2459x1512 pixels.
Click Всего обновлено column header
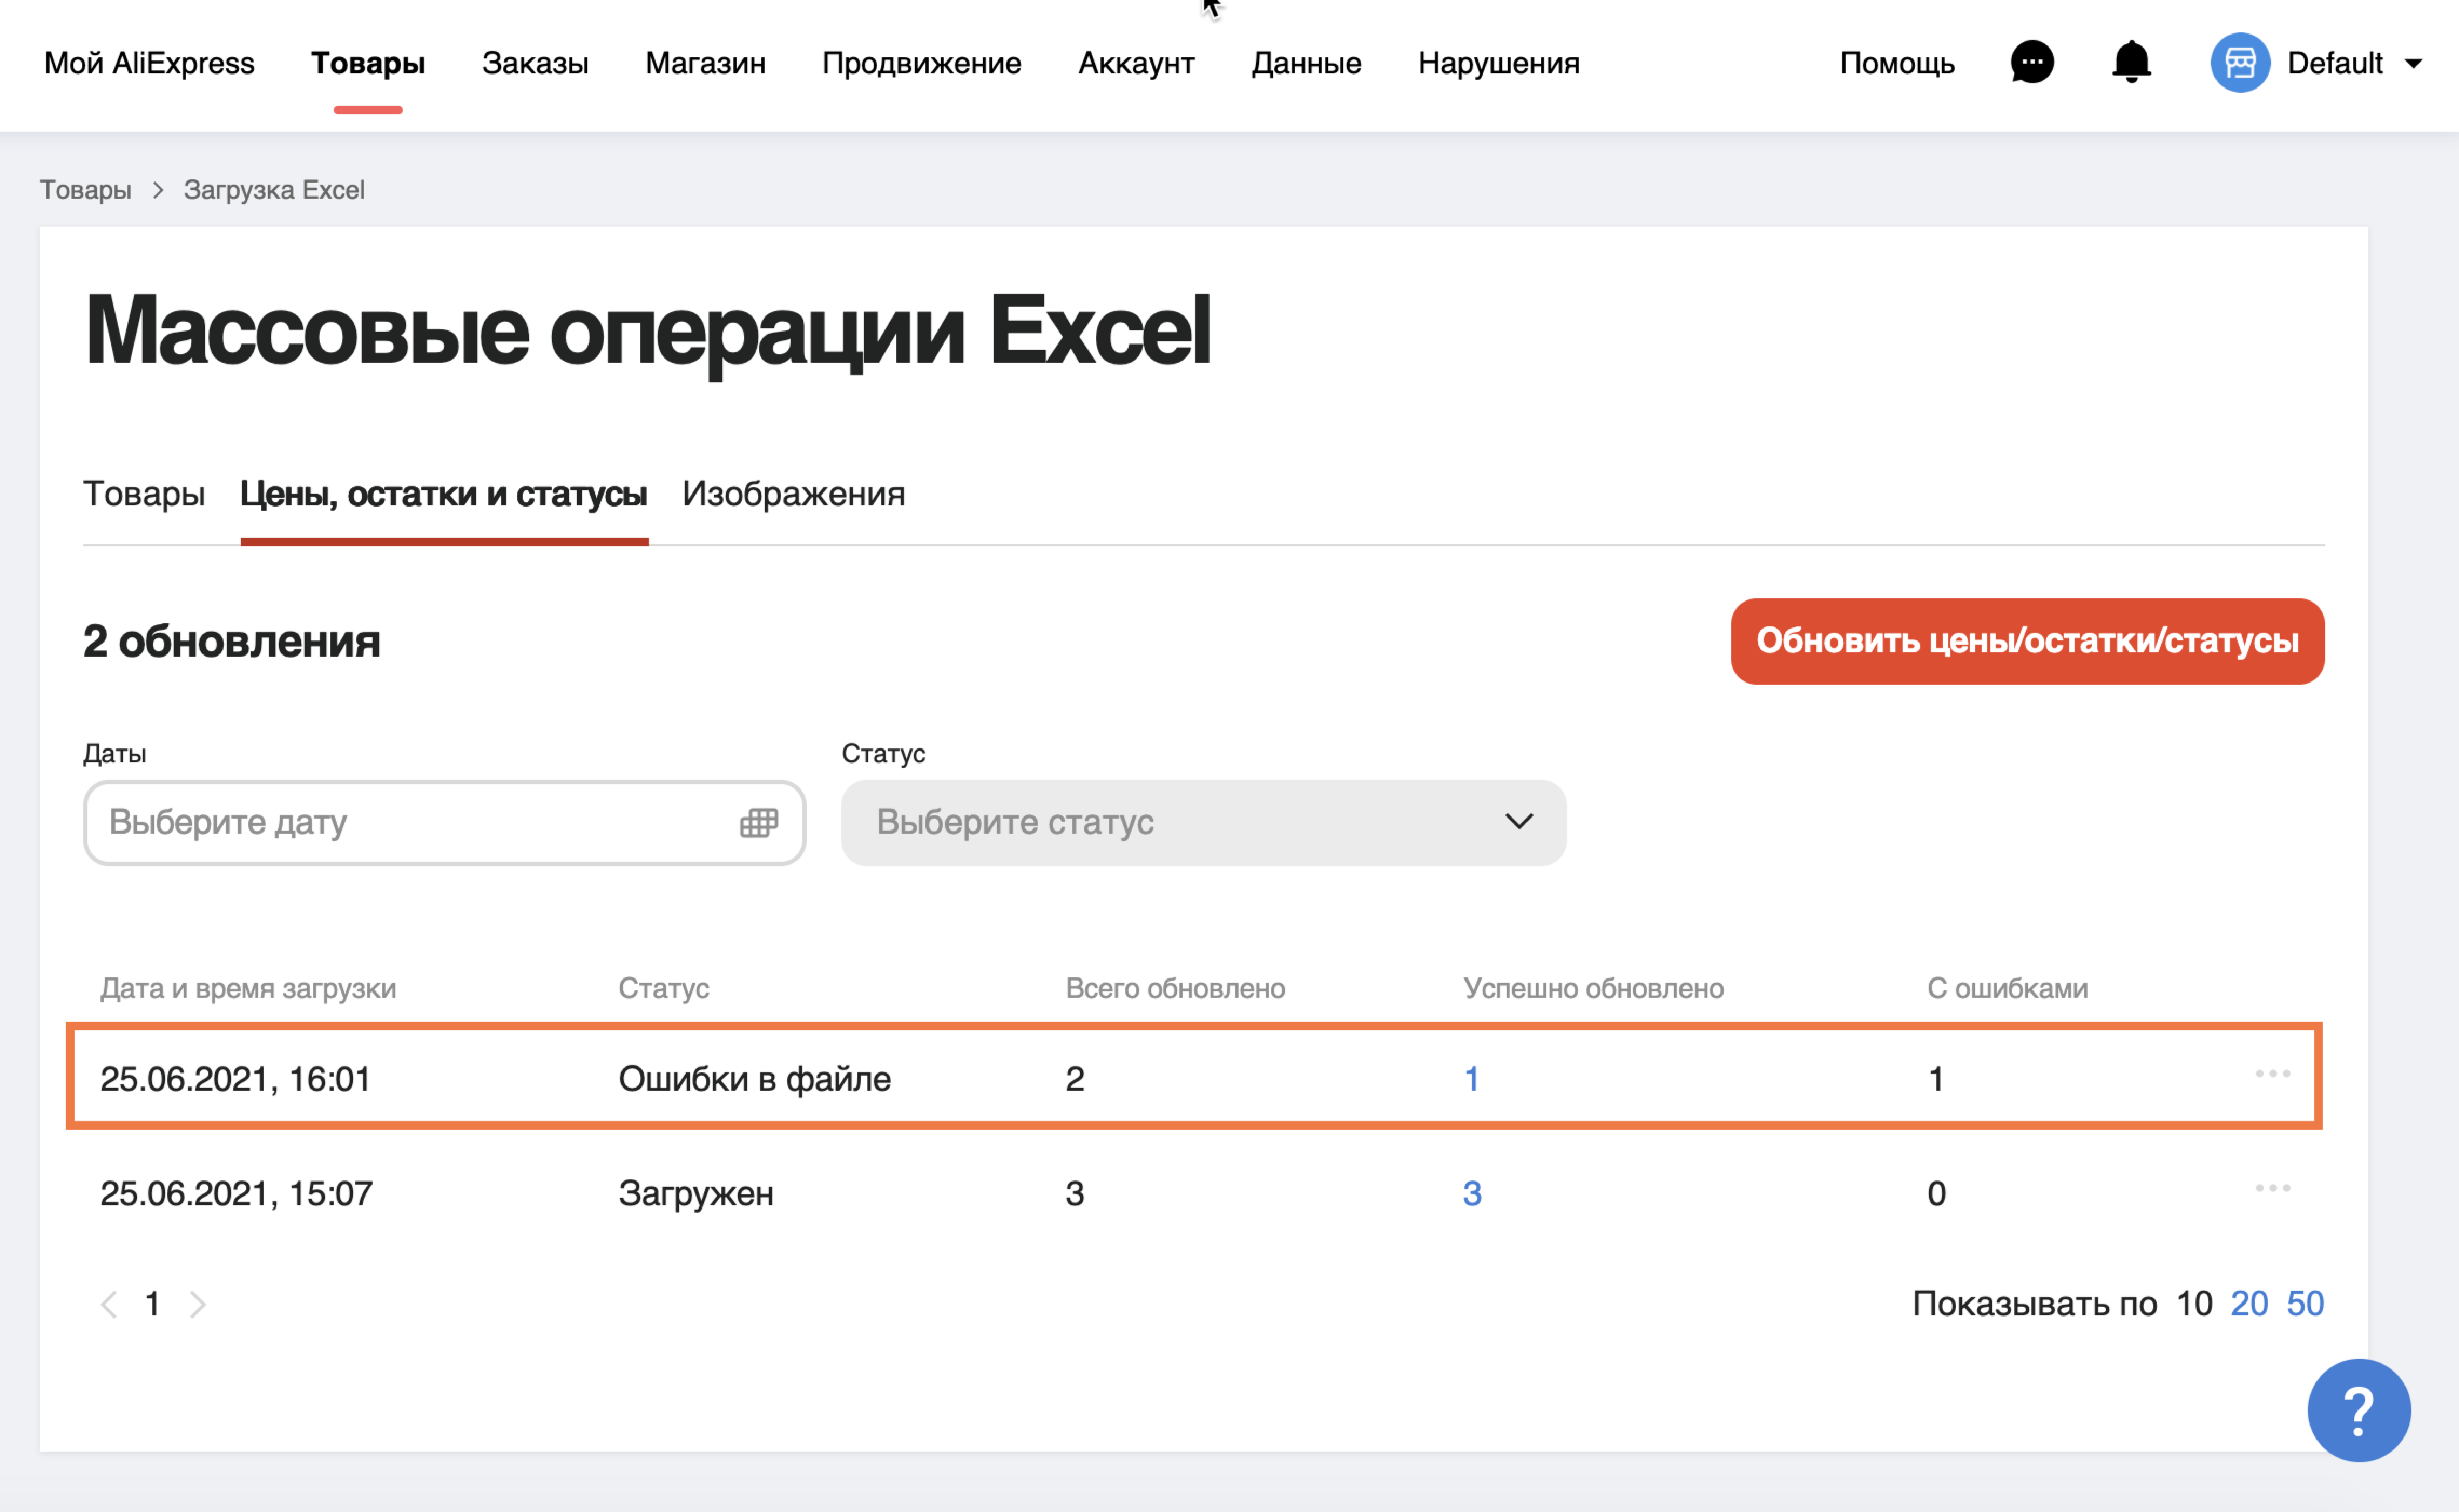[x=1175, y=988]
